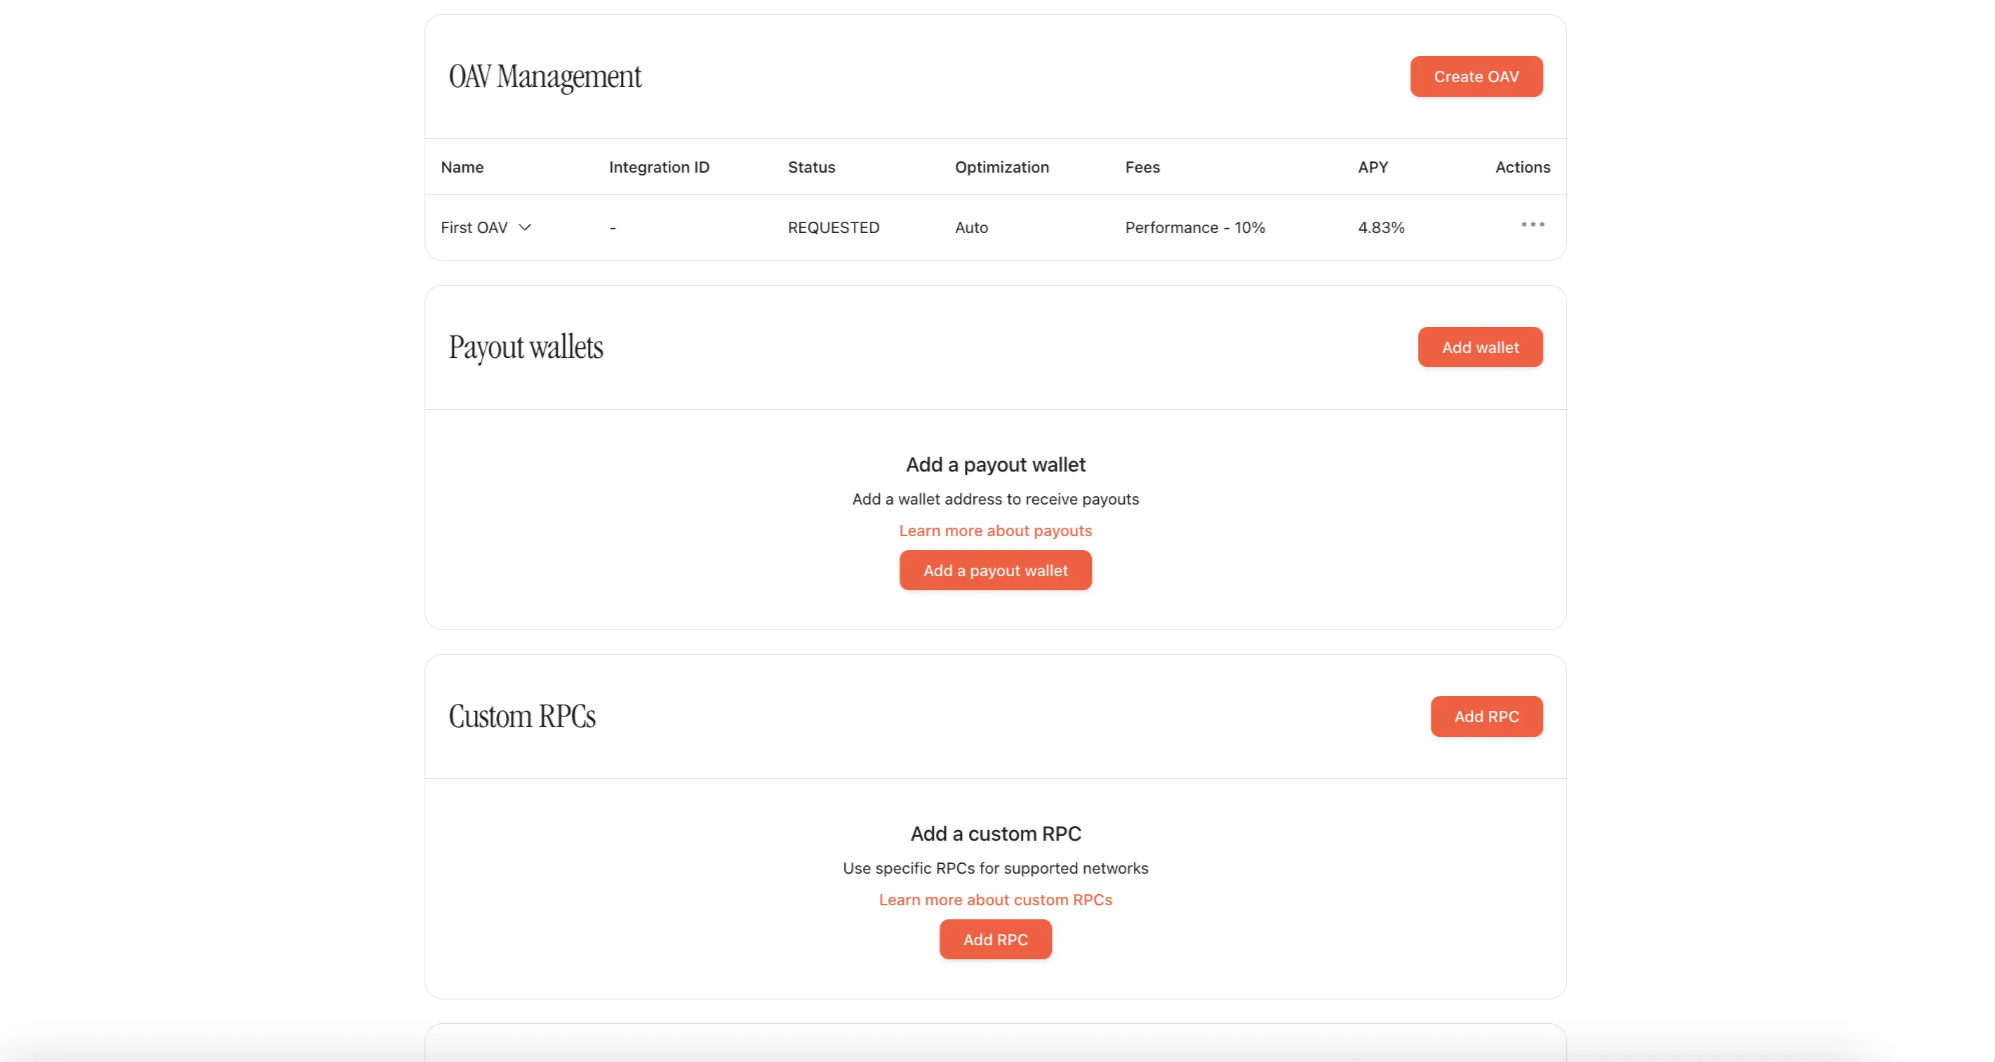
Task: Open the Learn more about payouts link
Action: tap(995, 531)
